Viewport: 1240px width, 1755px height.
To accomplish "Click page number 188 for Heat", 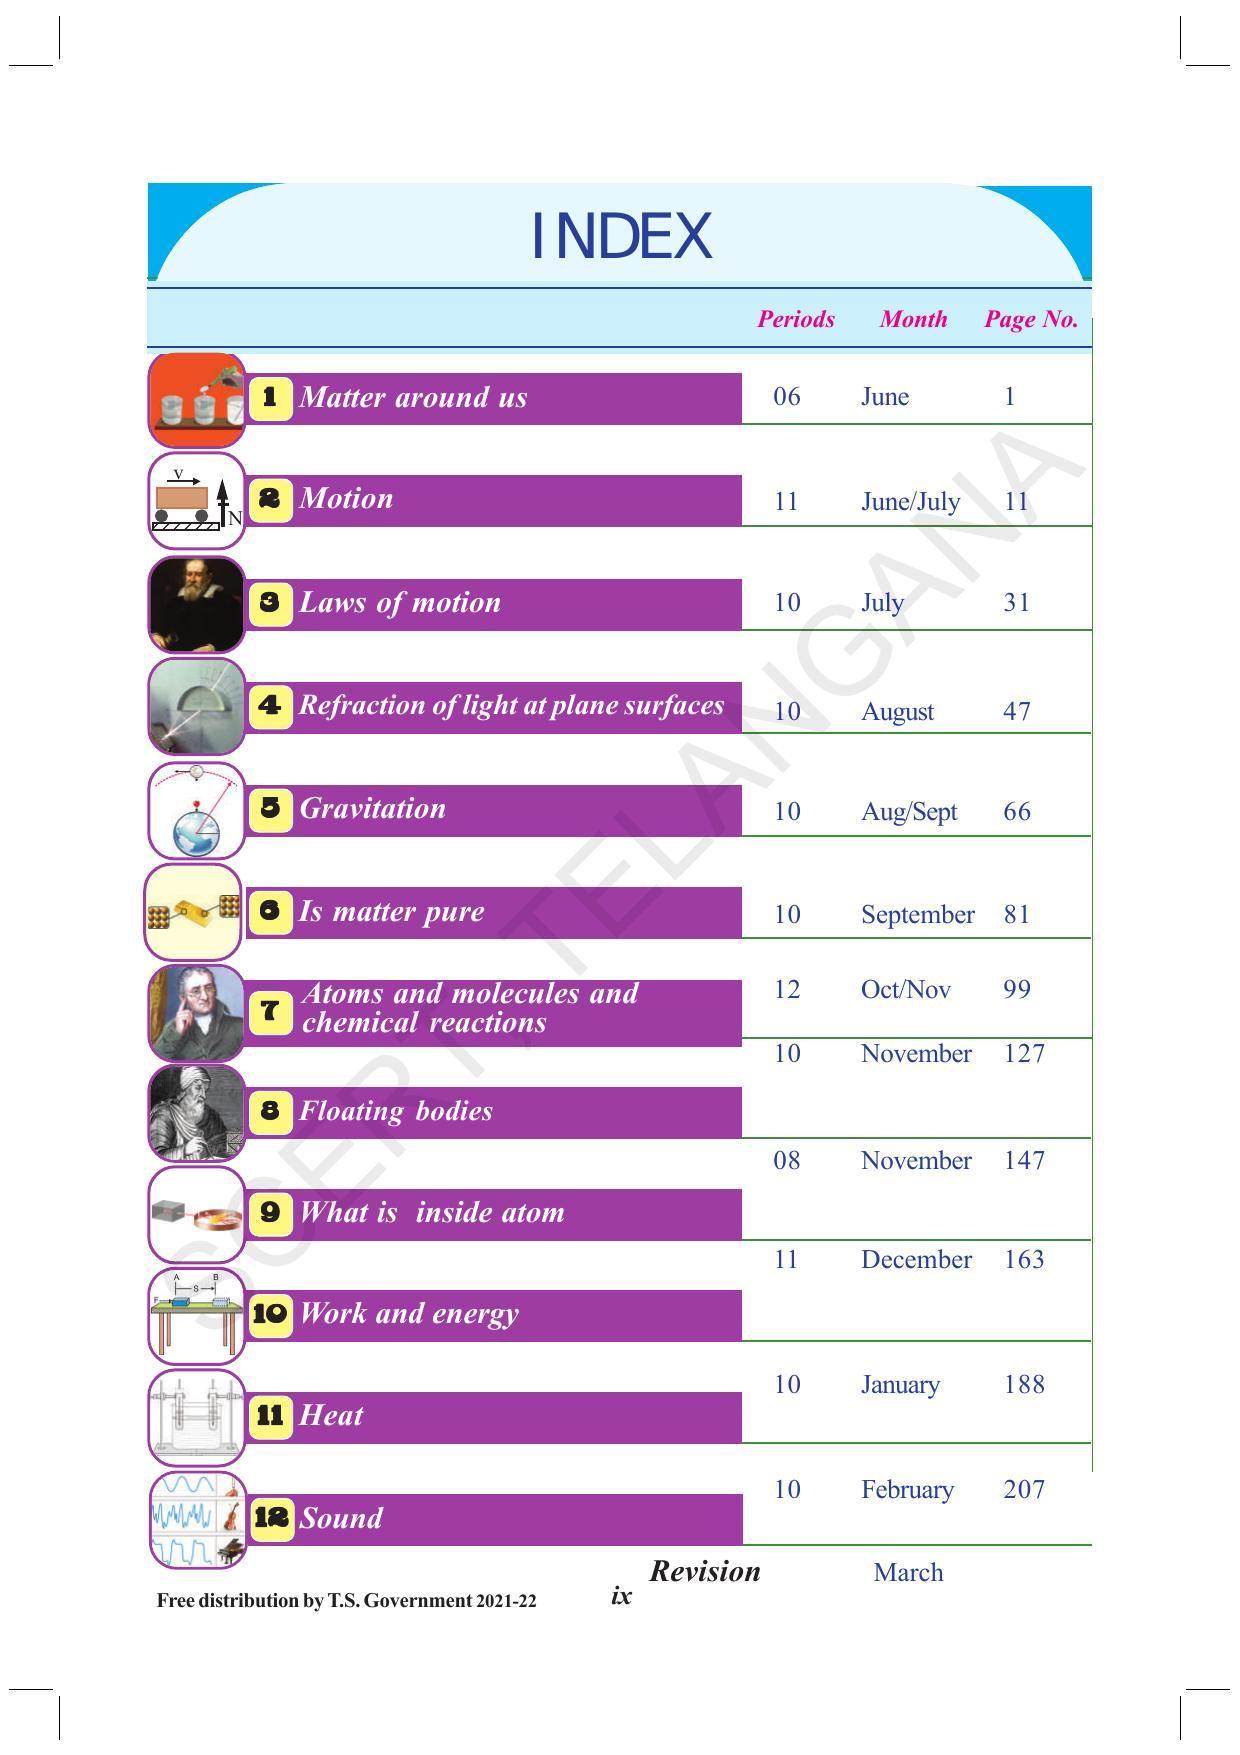I will [x=1024, y=1384].
